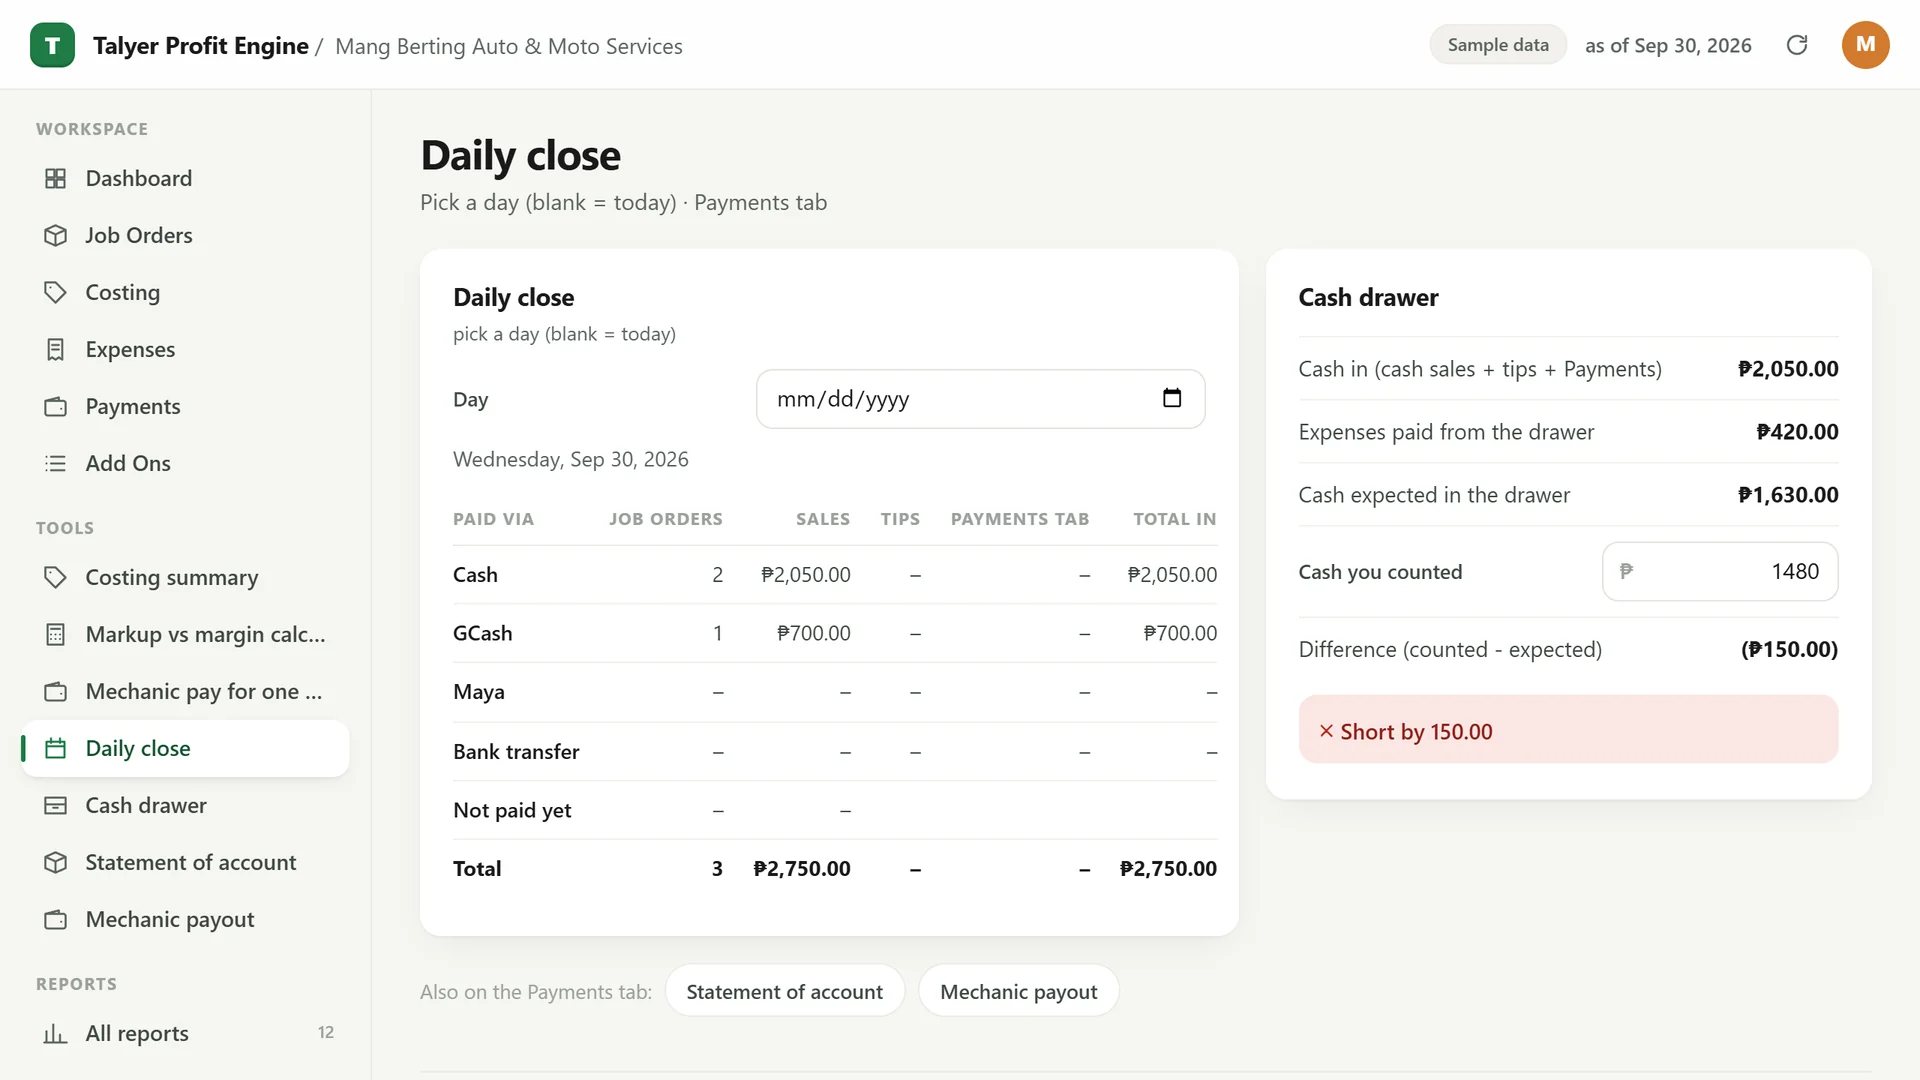Click the (₱150.00) difference value

(1789, 649)
